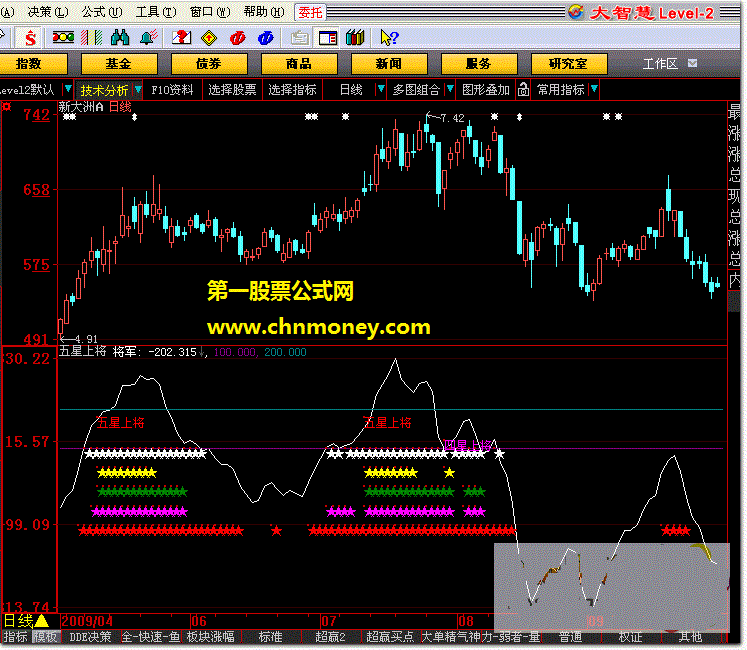The image size is (747, 650).
Task: Click the 五星上将 indicator name label
Action: (x=82, y=351)
